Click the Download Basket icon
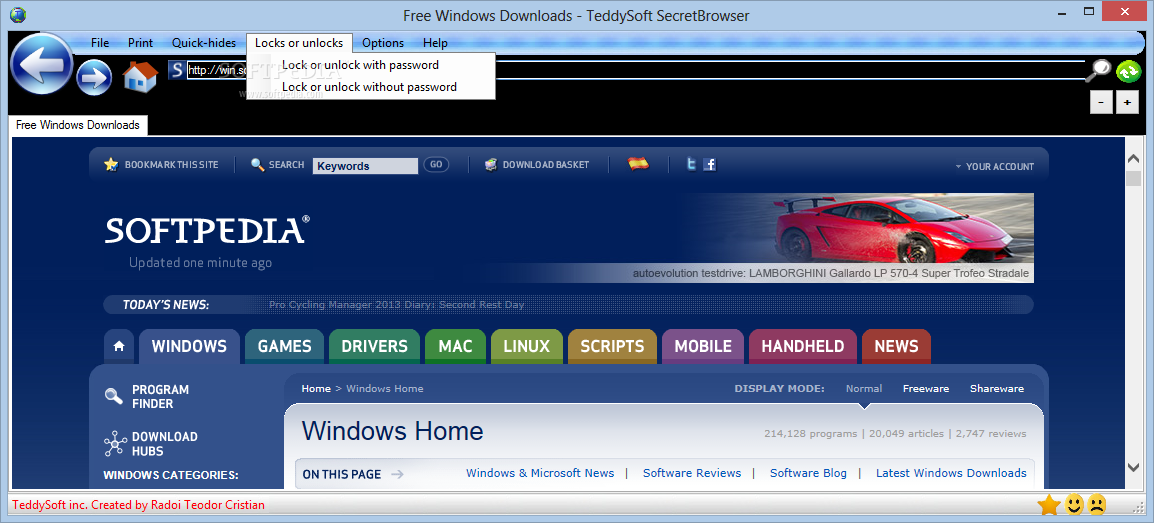This screenshot has width=1154, height=523. (x=492, y=165)
